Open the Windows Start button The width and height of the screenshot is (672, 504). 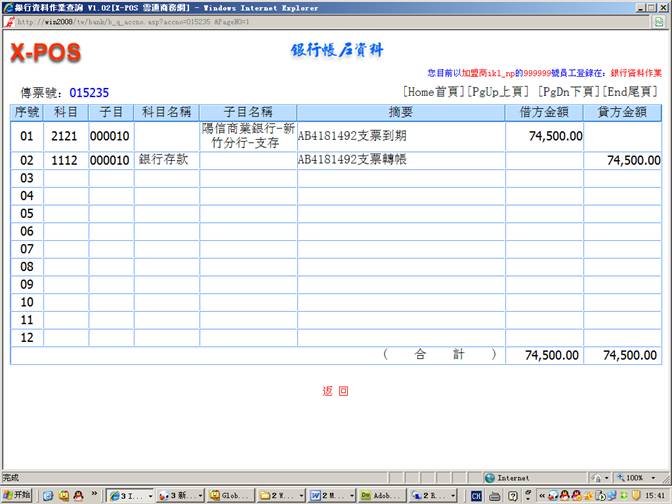click(x=17, y=495)
